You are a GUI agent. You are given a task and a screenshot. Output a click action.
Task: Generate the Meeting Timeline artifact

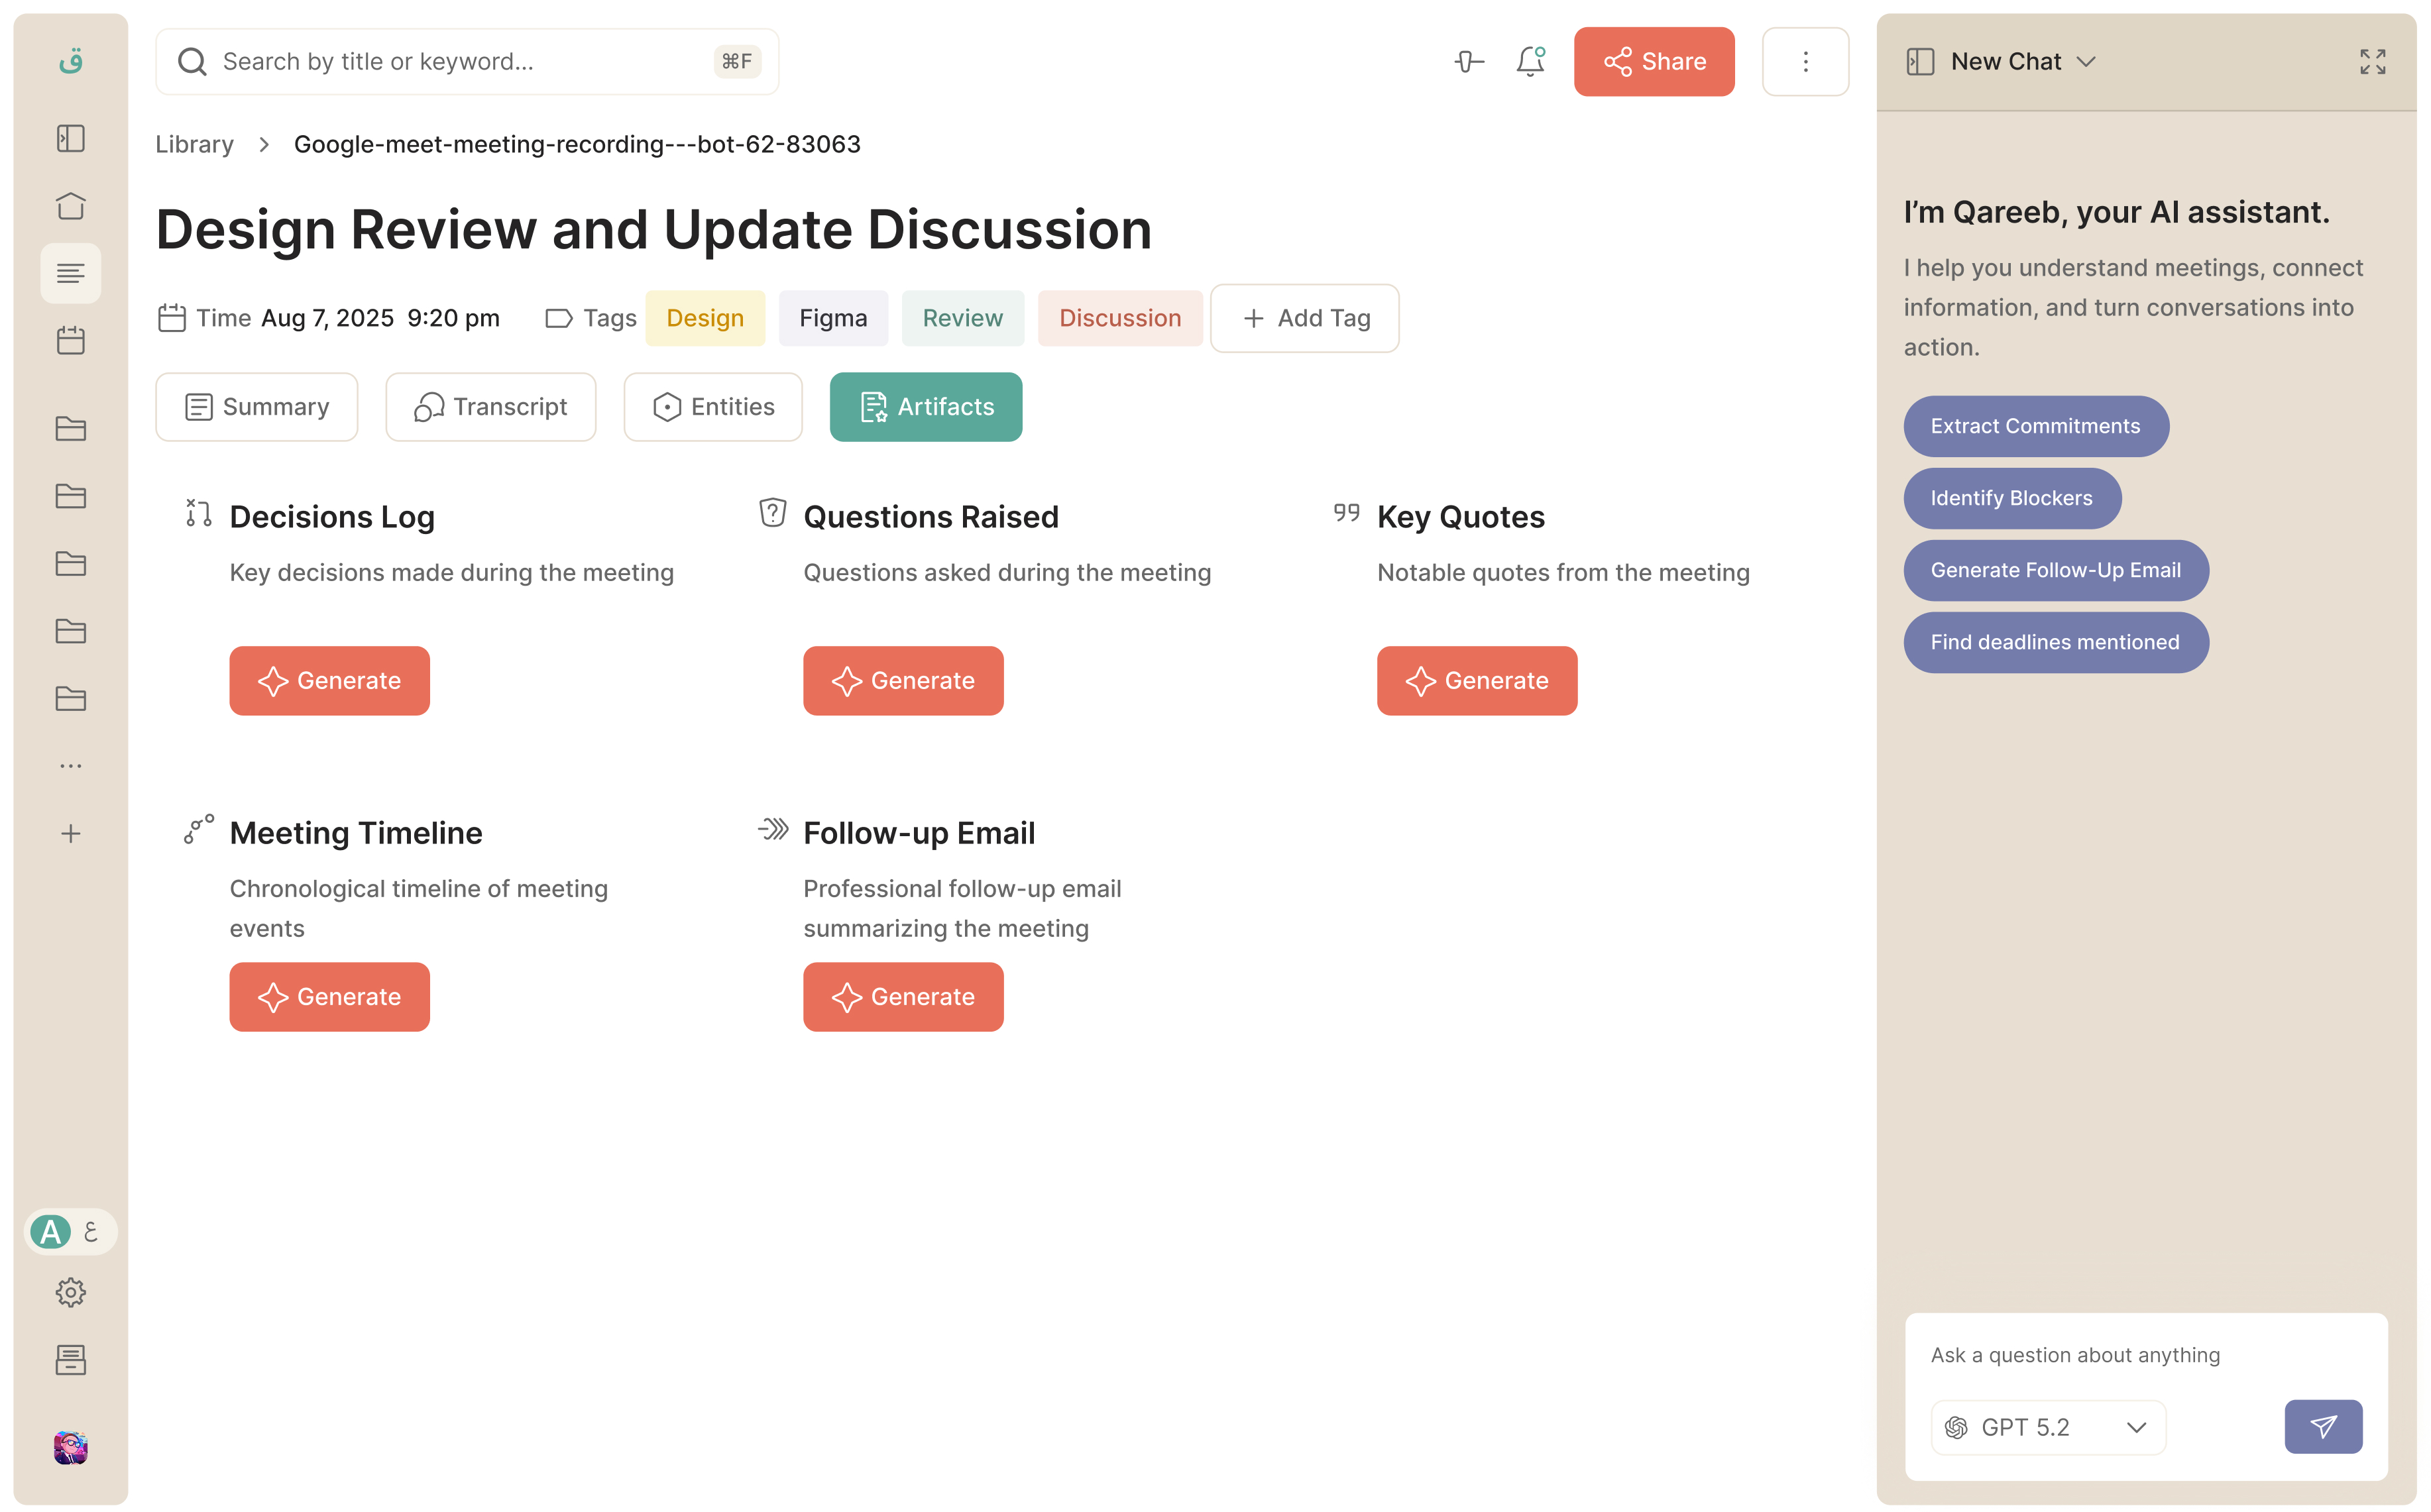pyautogui.click(x=329, y=997)
